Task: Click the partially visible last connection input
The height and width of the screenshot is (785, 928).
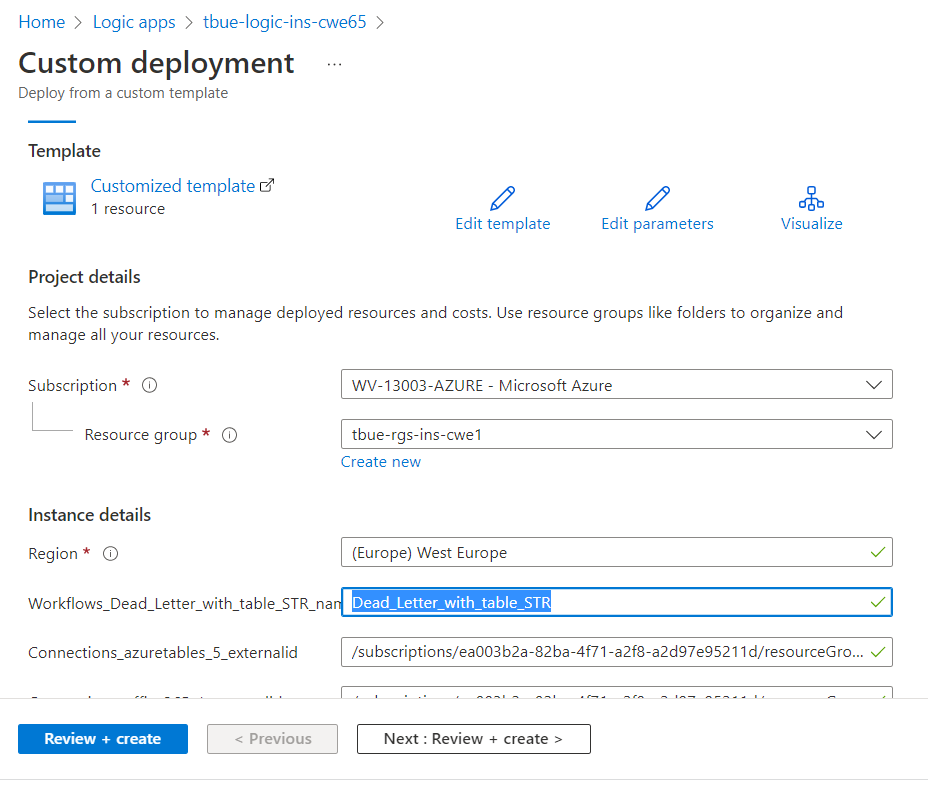Action: (617, 692)
